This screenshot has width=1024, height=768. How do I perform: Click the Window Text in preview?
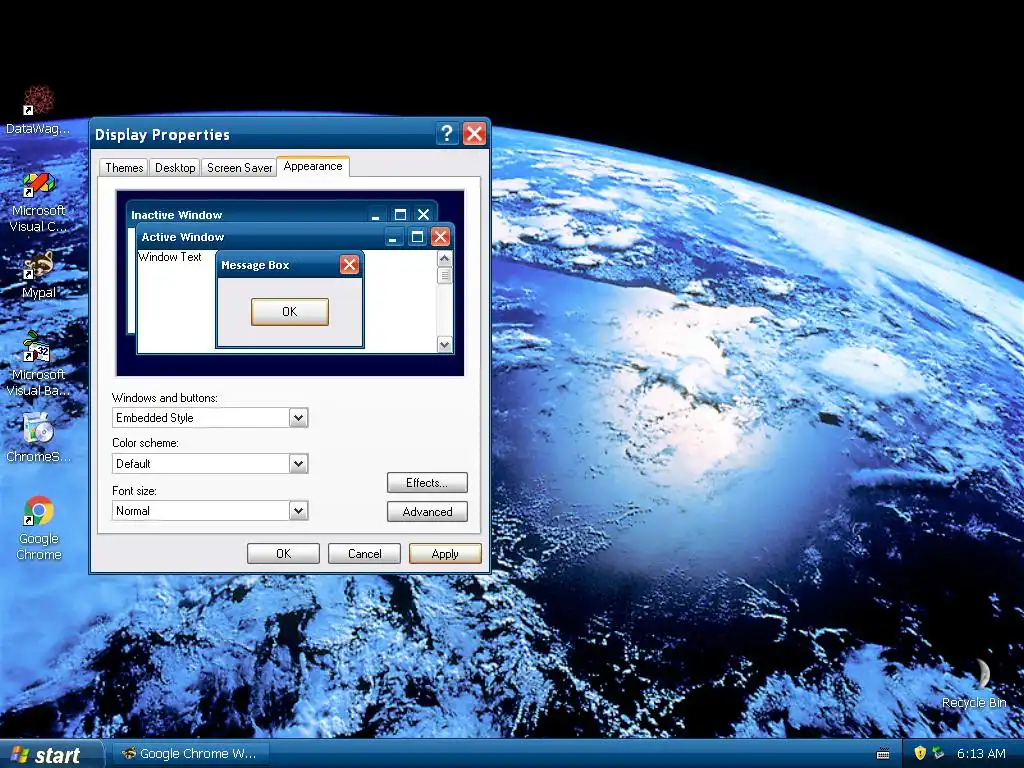170,257
